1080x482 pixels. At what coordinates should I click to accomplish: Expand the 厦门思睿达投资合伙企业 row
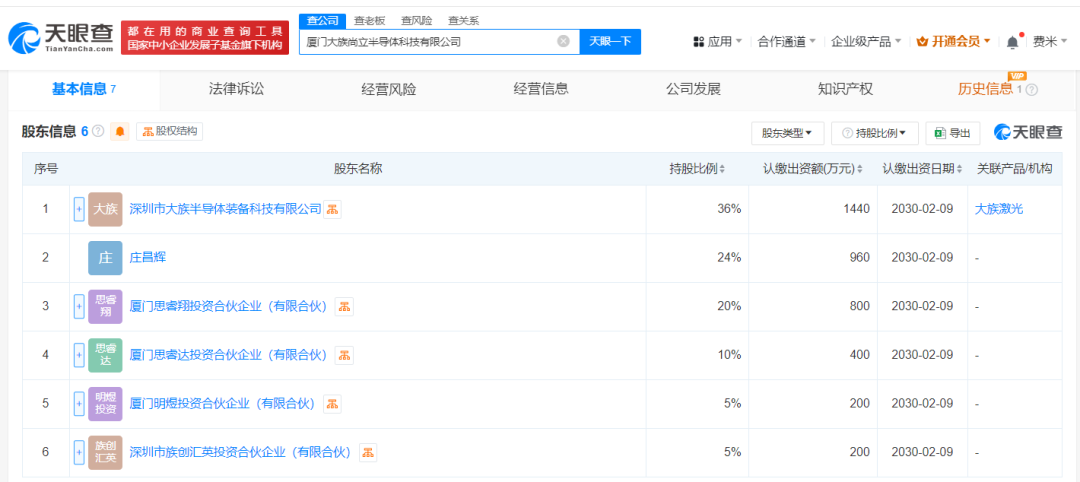[79, 355]
